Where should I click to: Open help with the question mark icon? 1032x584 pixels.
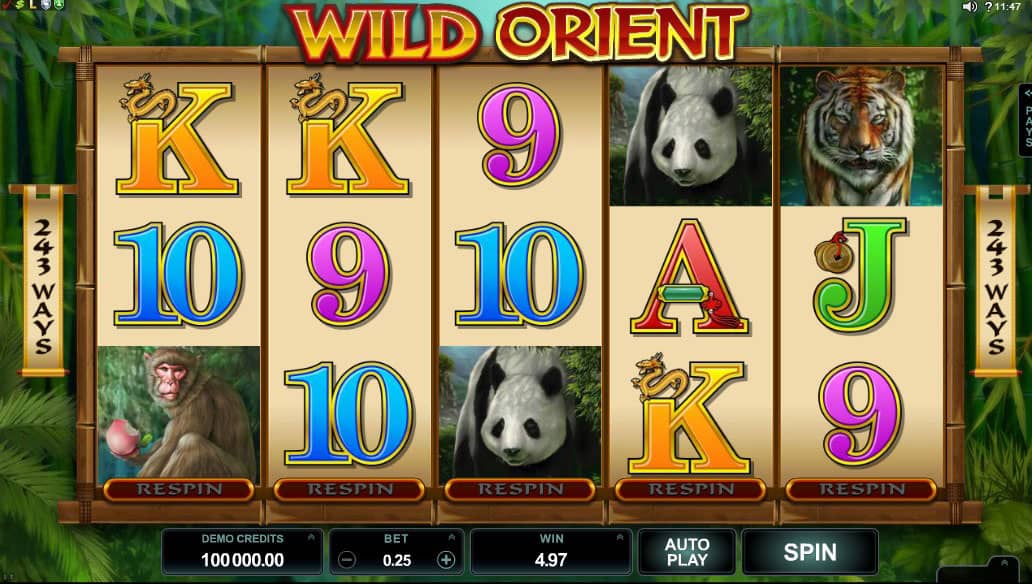988,7
